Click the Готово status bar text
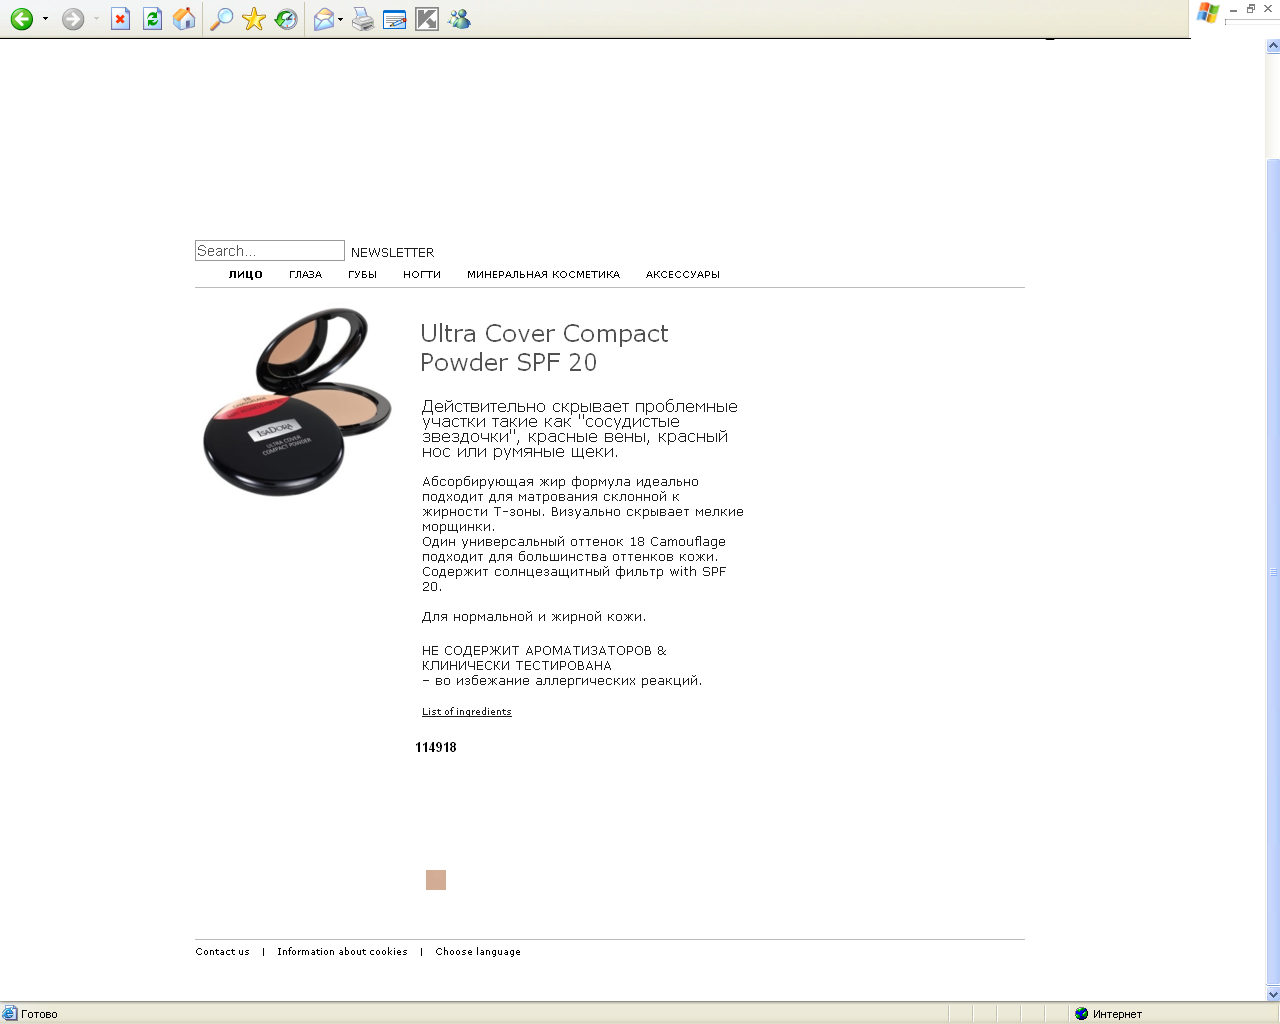 39,1014
